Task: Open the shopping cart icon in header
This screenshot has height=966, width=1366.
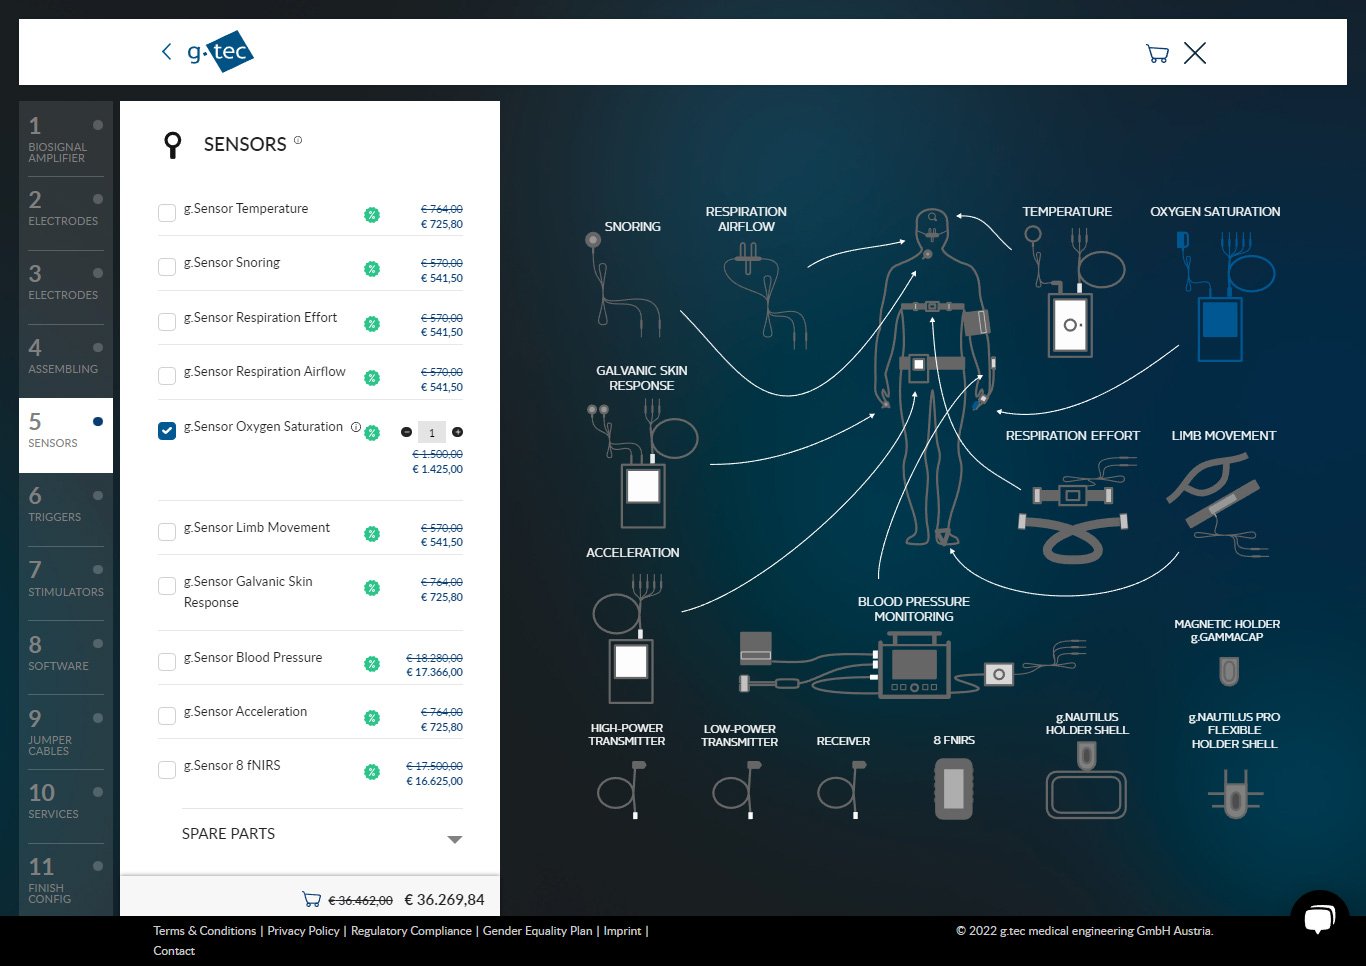Action: [1157, 54]
